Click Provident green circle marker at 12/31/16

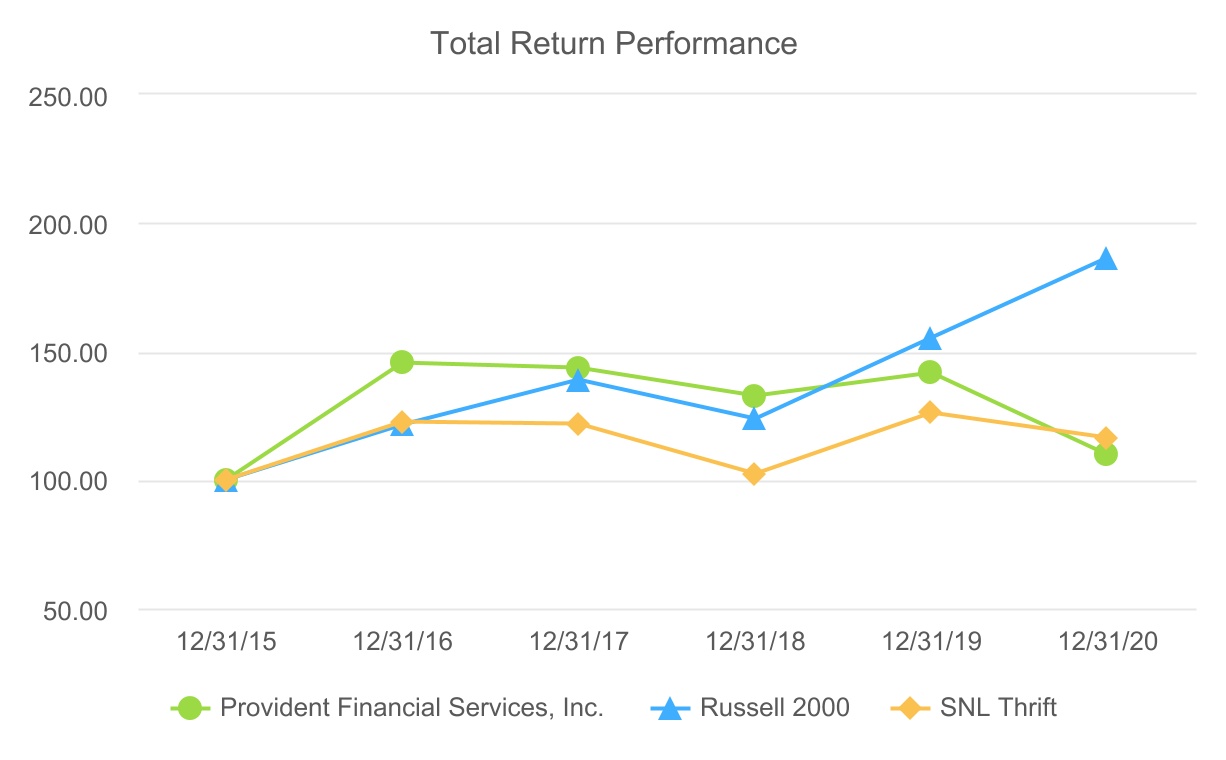(x=402, y=362)
